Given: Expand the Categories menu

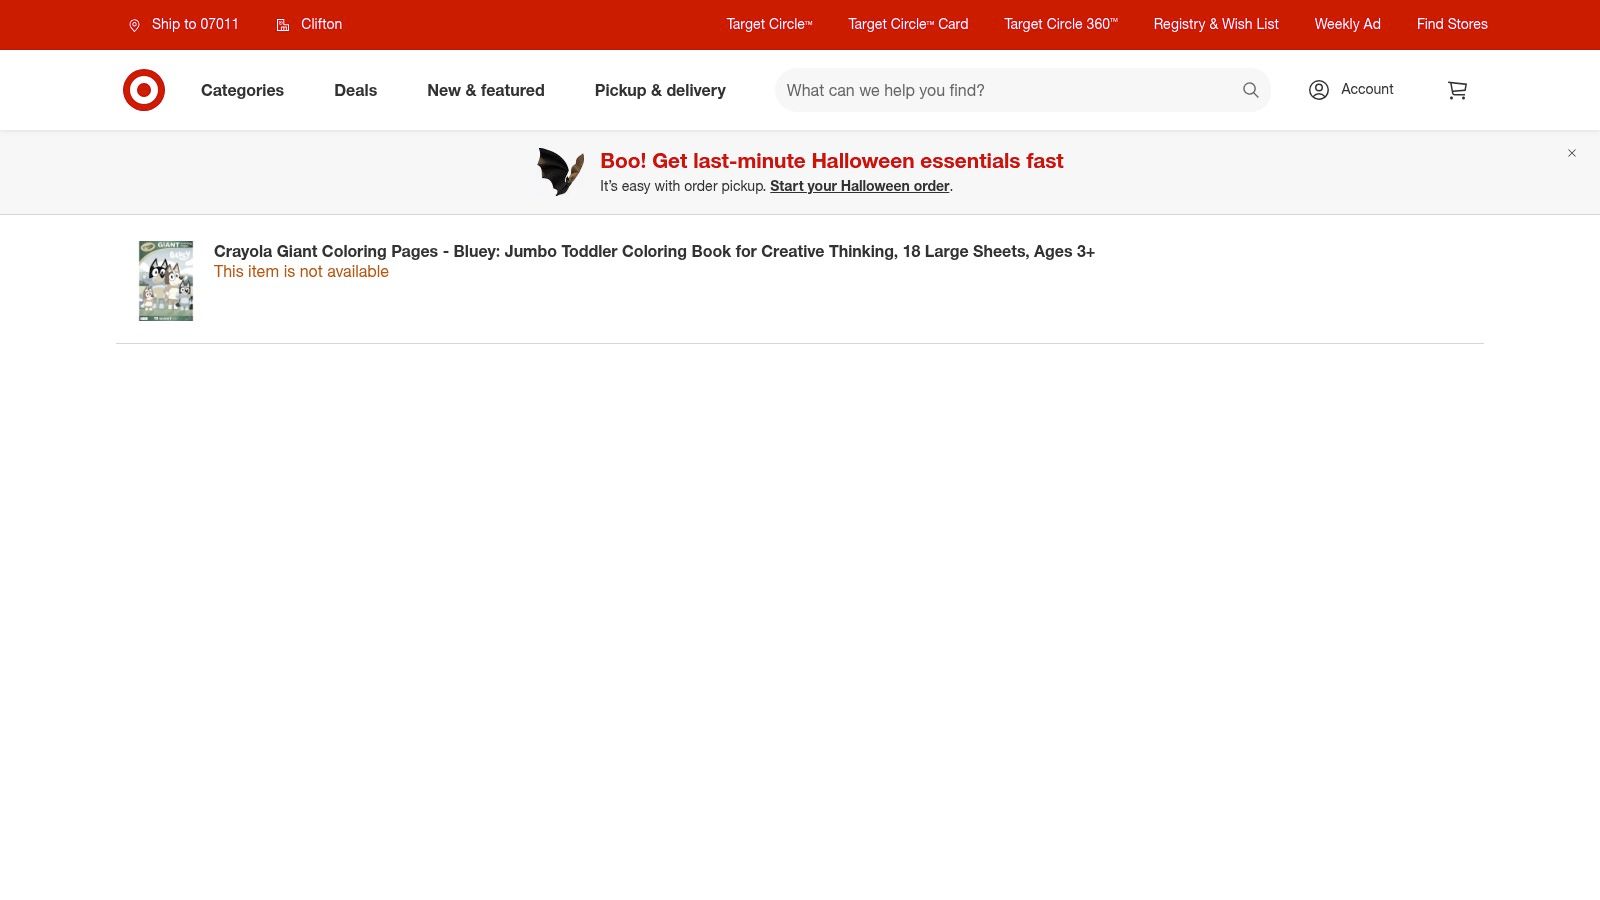Looking at the screenshot, I should pyautogui.click(x=242, y=90).
